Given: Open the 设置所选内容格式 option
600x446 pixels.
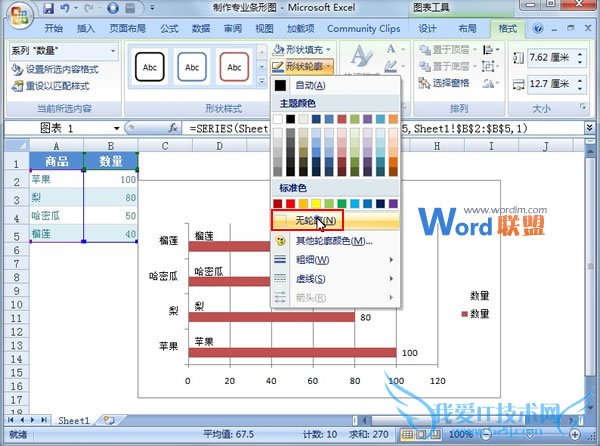Looking at the screenshot, I should (x=55, y=69).
